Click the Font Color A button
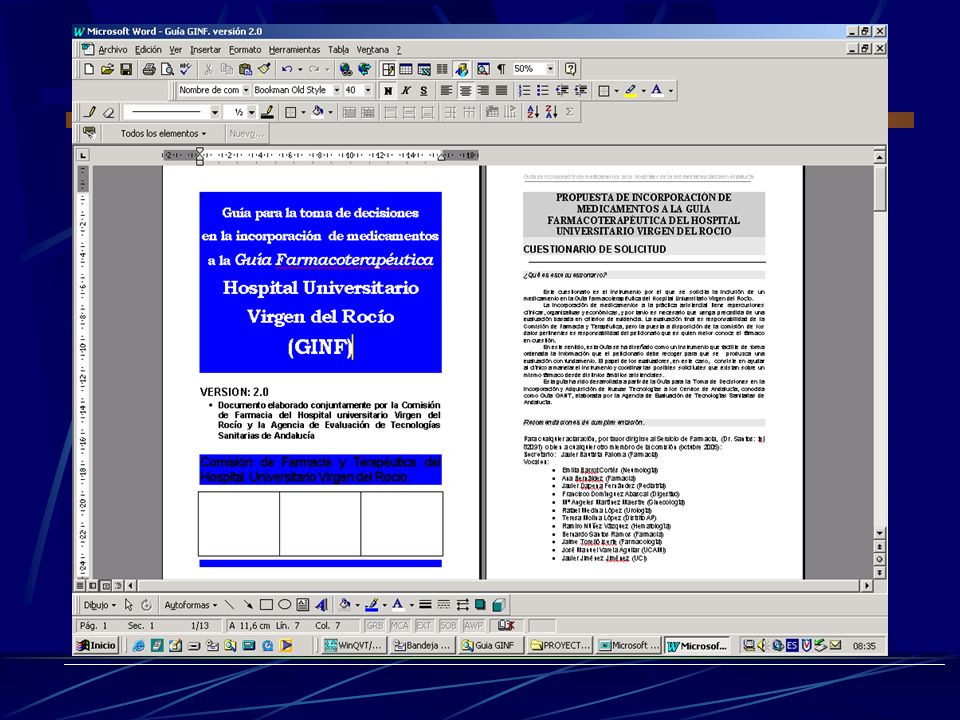 click(x=656, y=91)
